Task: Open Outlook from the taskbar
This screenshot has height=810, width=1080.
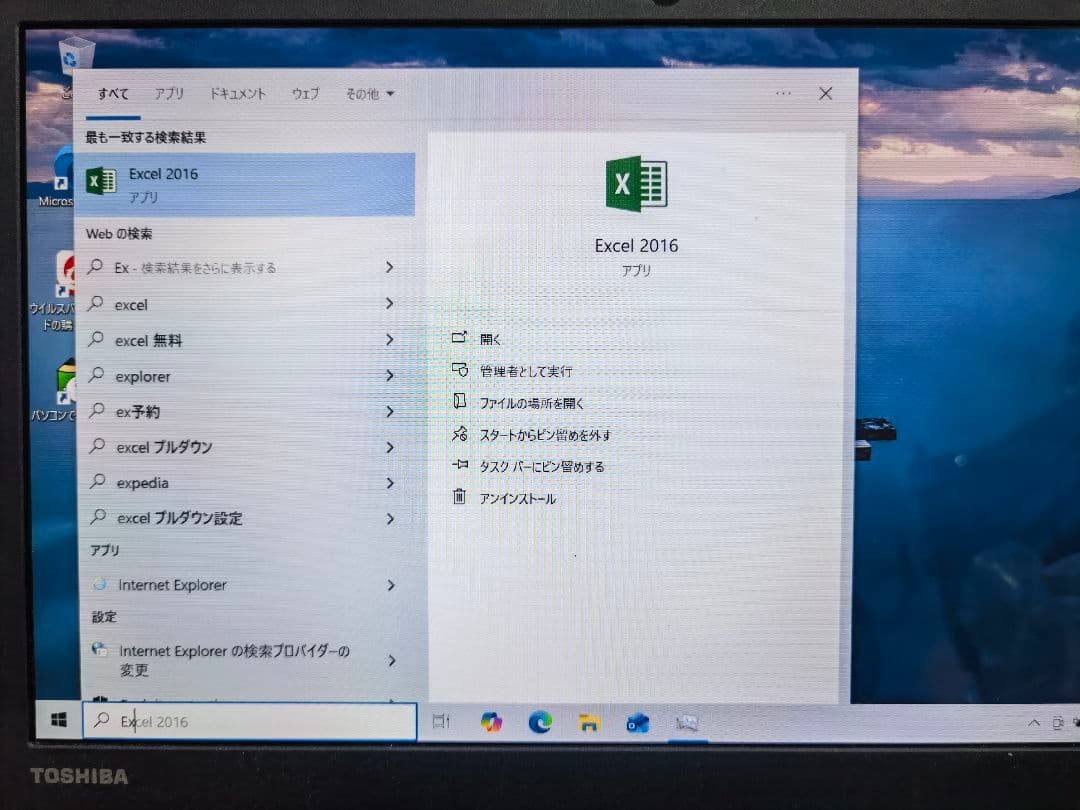Action: click(x=637, y=722)
